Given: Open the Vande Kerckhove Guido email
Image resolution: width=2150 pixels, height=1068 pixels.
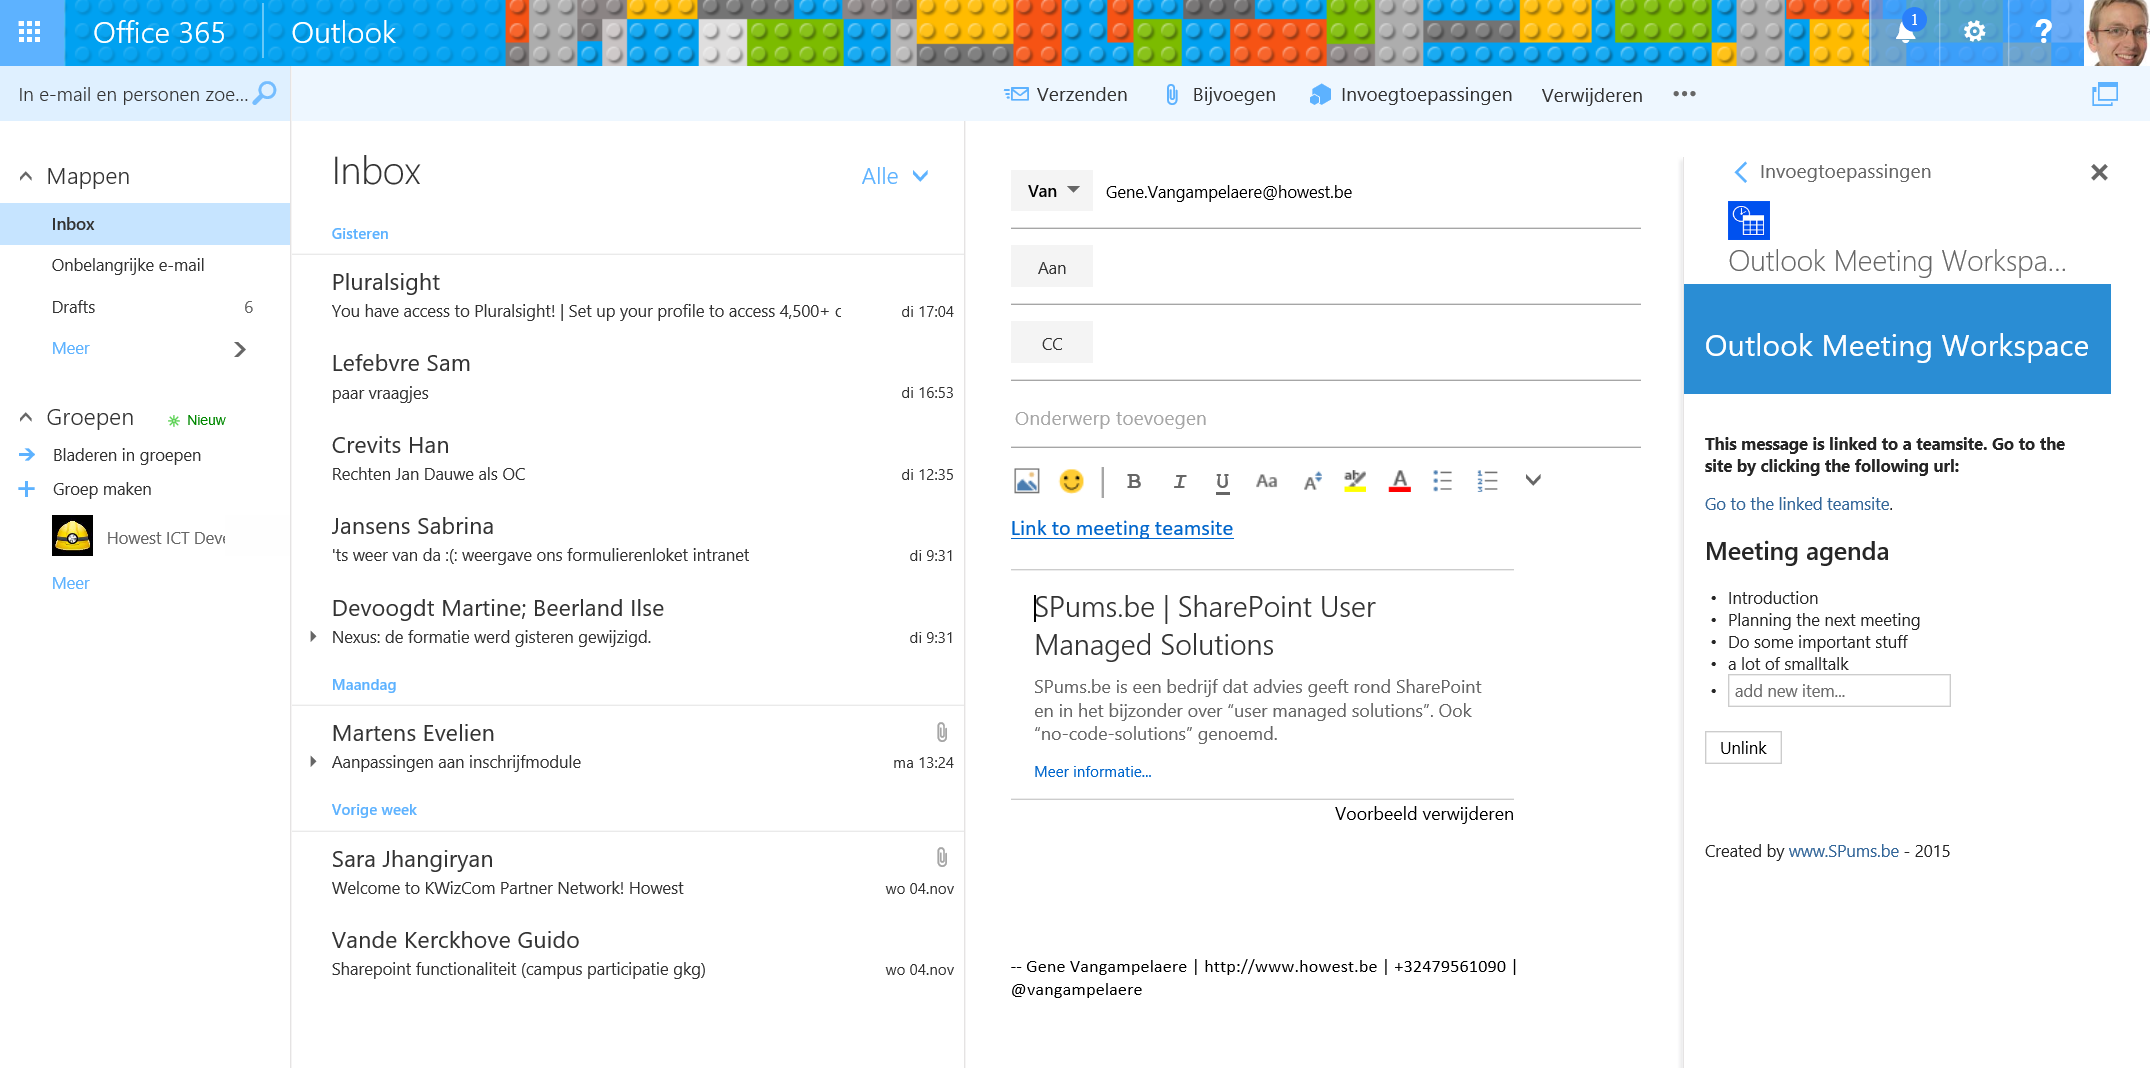Looking at the screenshot, I should (x=628, y=954).
